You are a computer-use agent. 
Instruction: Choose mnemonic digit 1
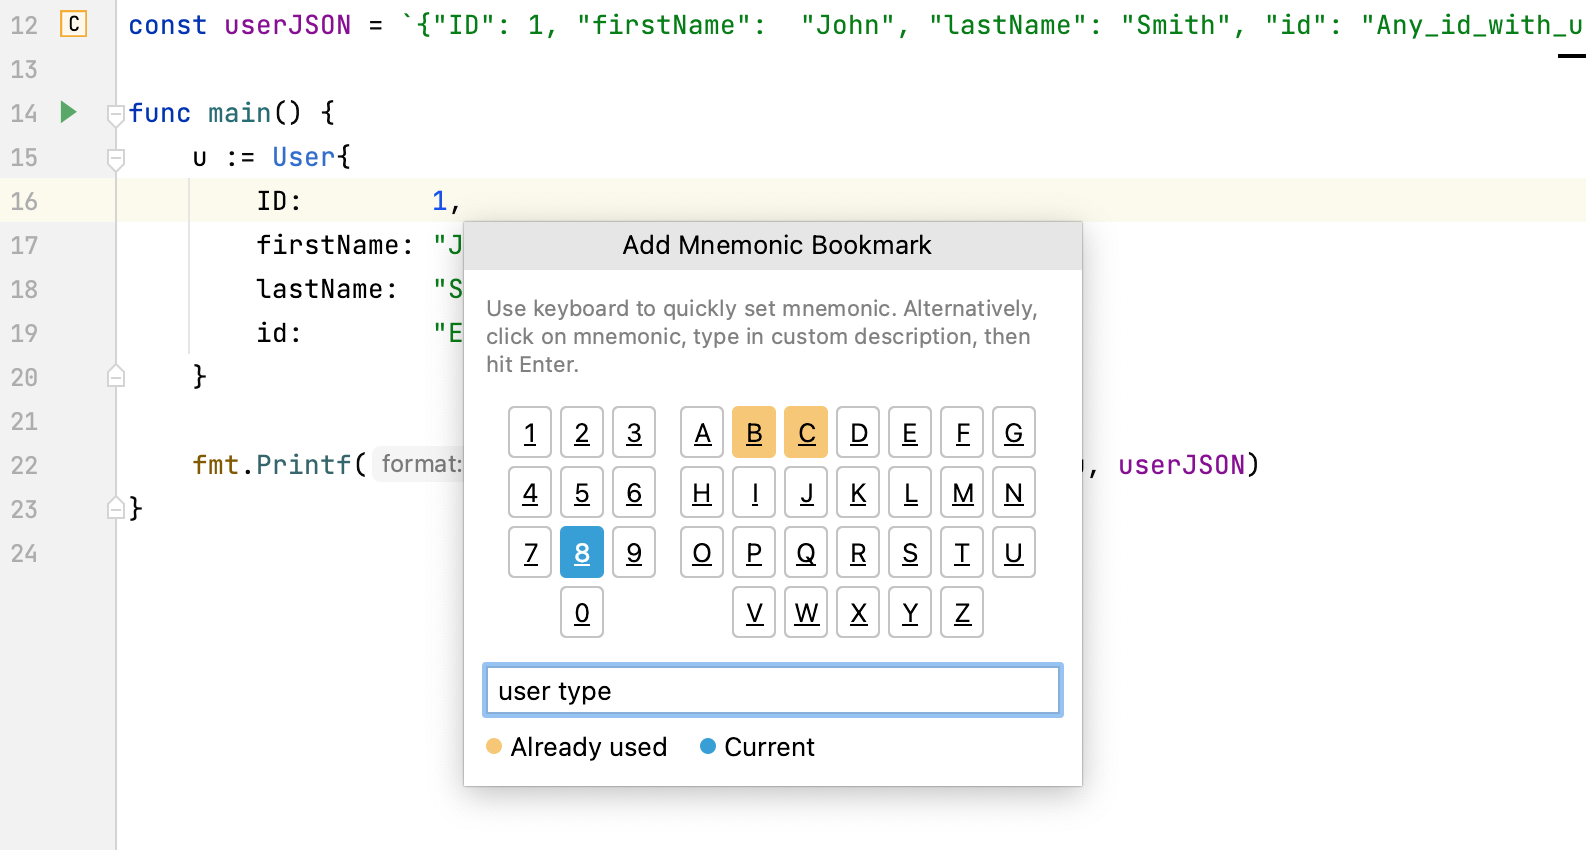tap(530, 432)
